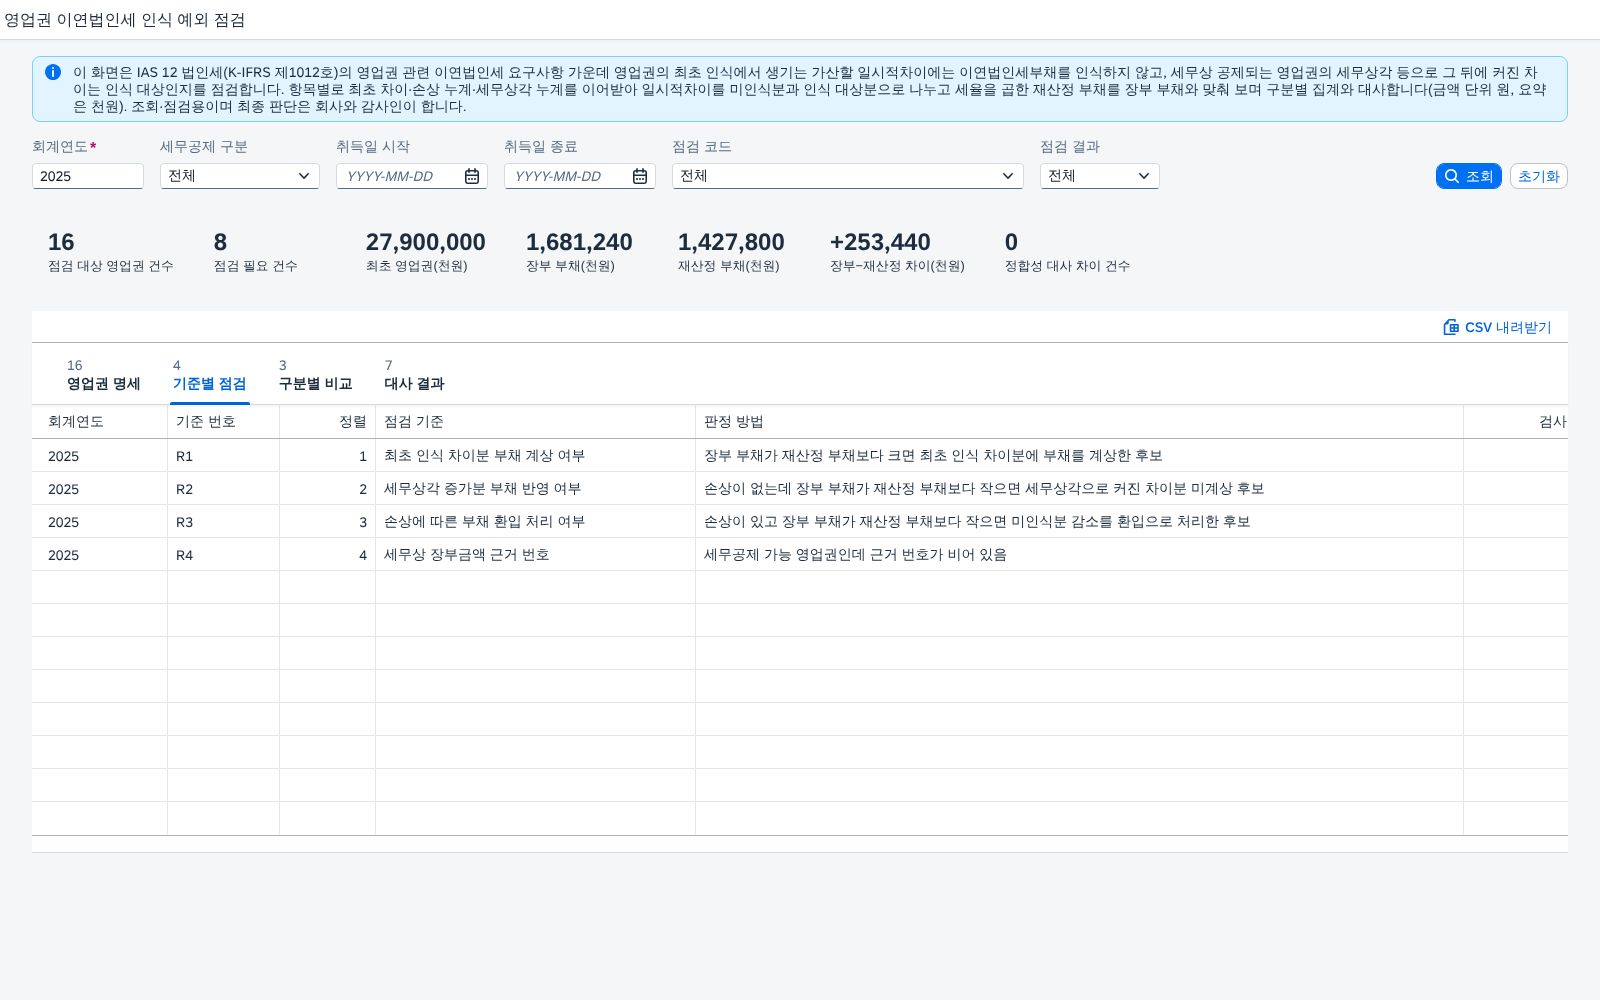The image size is (1600, 1000).
Task: Click the 정렬 column header
Action: click(x=328, y=422)
